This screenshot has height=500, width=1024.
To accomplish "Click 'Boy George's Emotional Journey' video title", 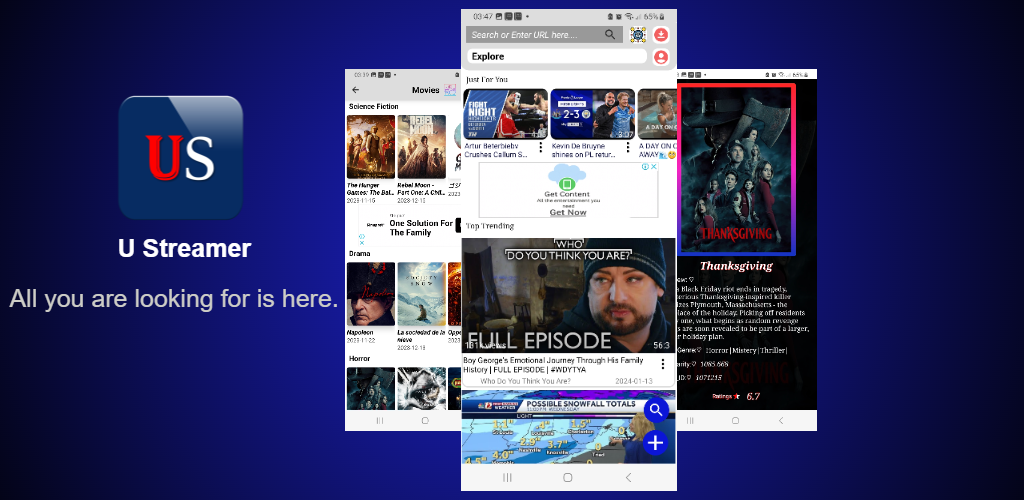I will [x=553, y=365].
